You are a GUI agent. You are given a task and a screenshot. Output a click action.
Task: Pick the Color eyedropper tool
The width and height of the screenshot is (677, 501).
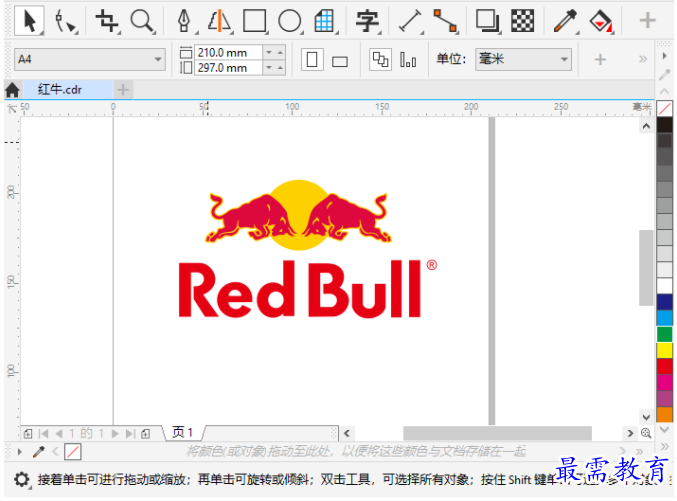[x=565, y=21]
